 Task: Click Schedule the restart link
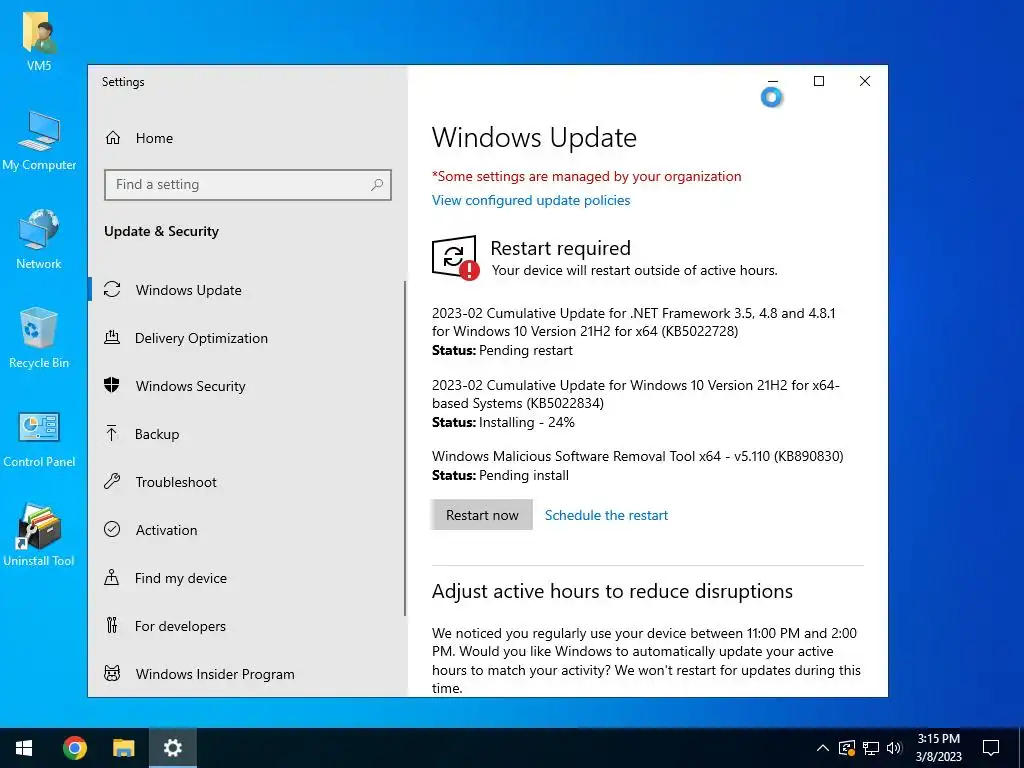606,515
